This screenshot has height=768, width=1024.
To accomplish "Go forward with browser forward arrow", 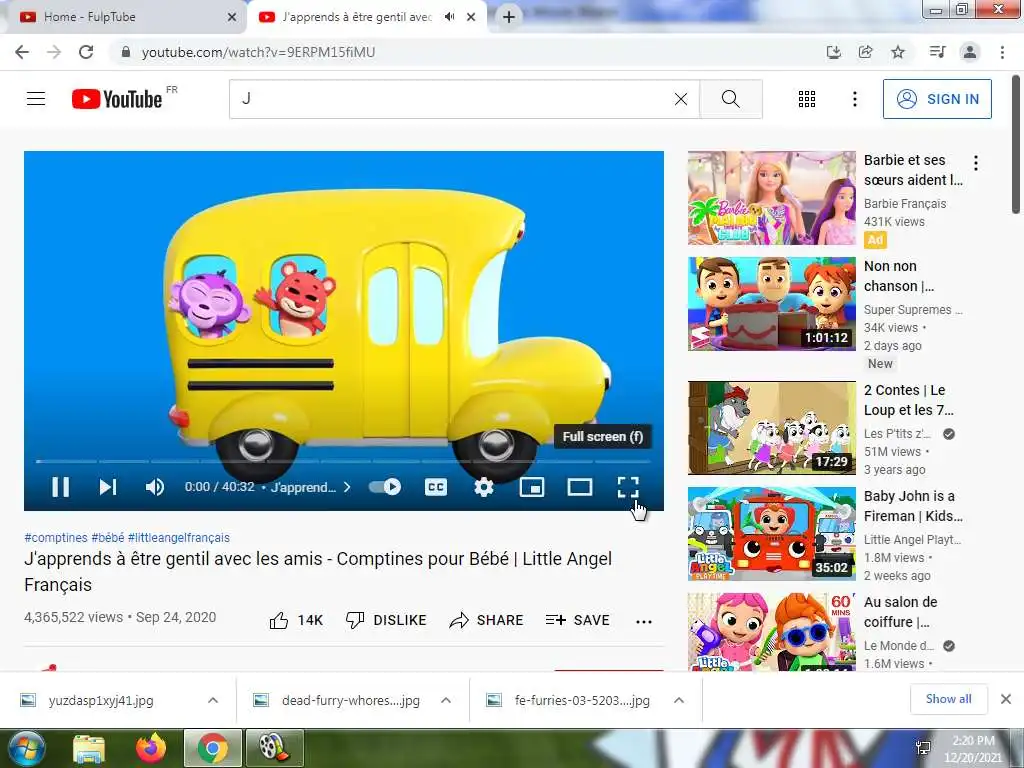I will tap(54, 52).
